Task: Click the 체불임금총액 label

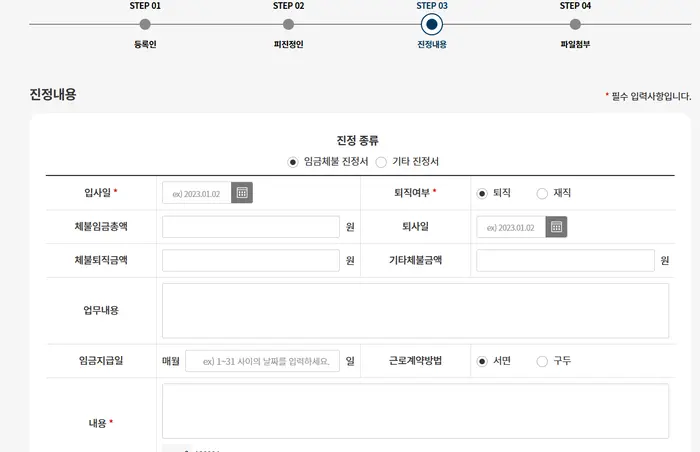Action: tap(101, 226)
